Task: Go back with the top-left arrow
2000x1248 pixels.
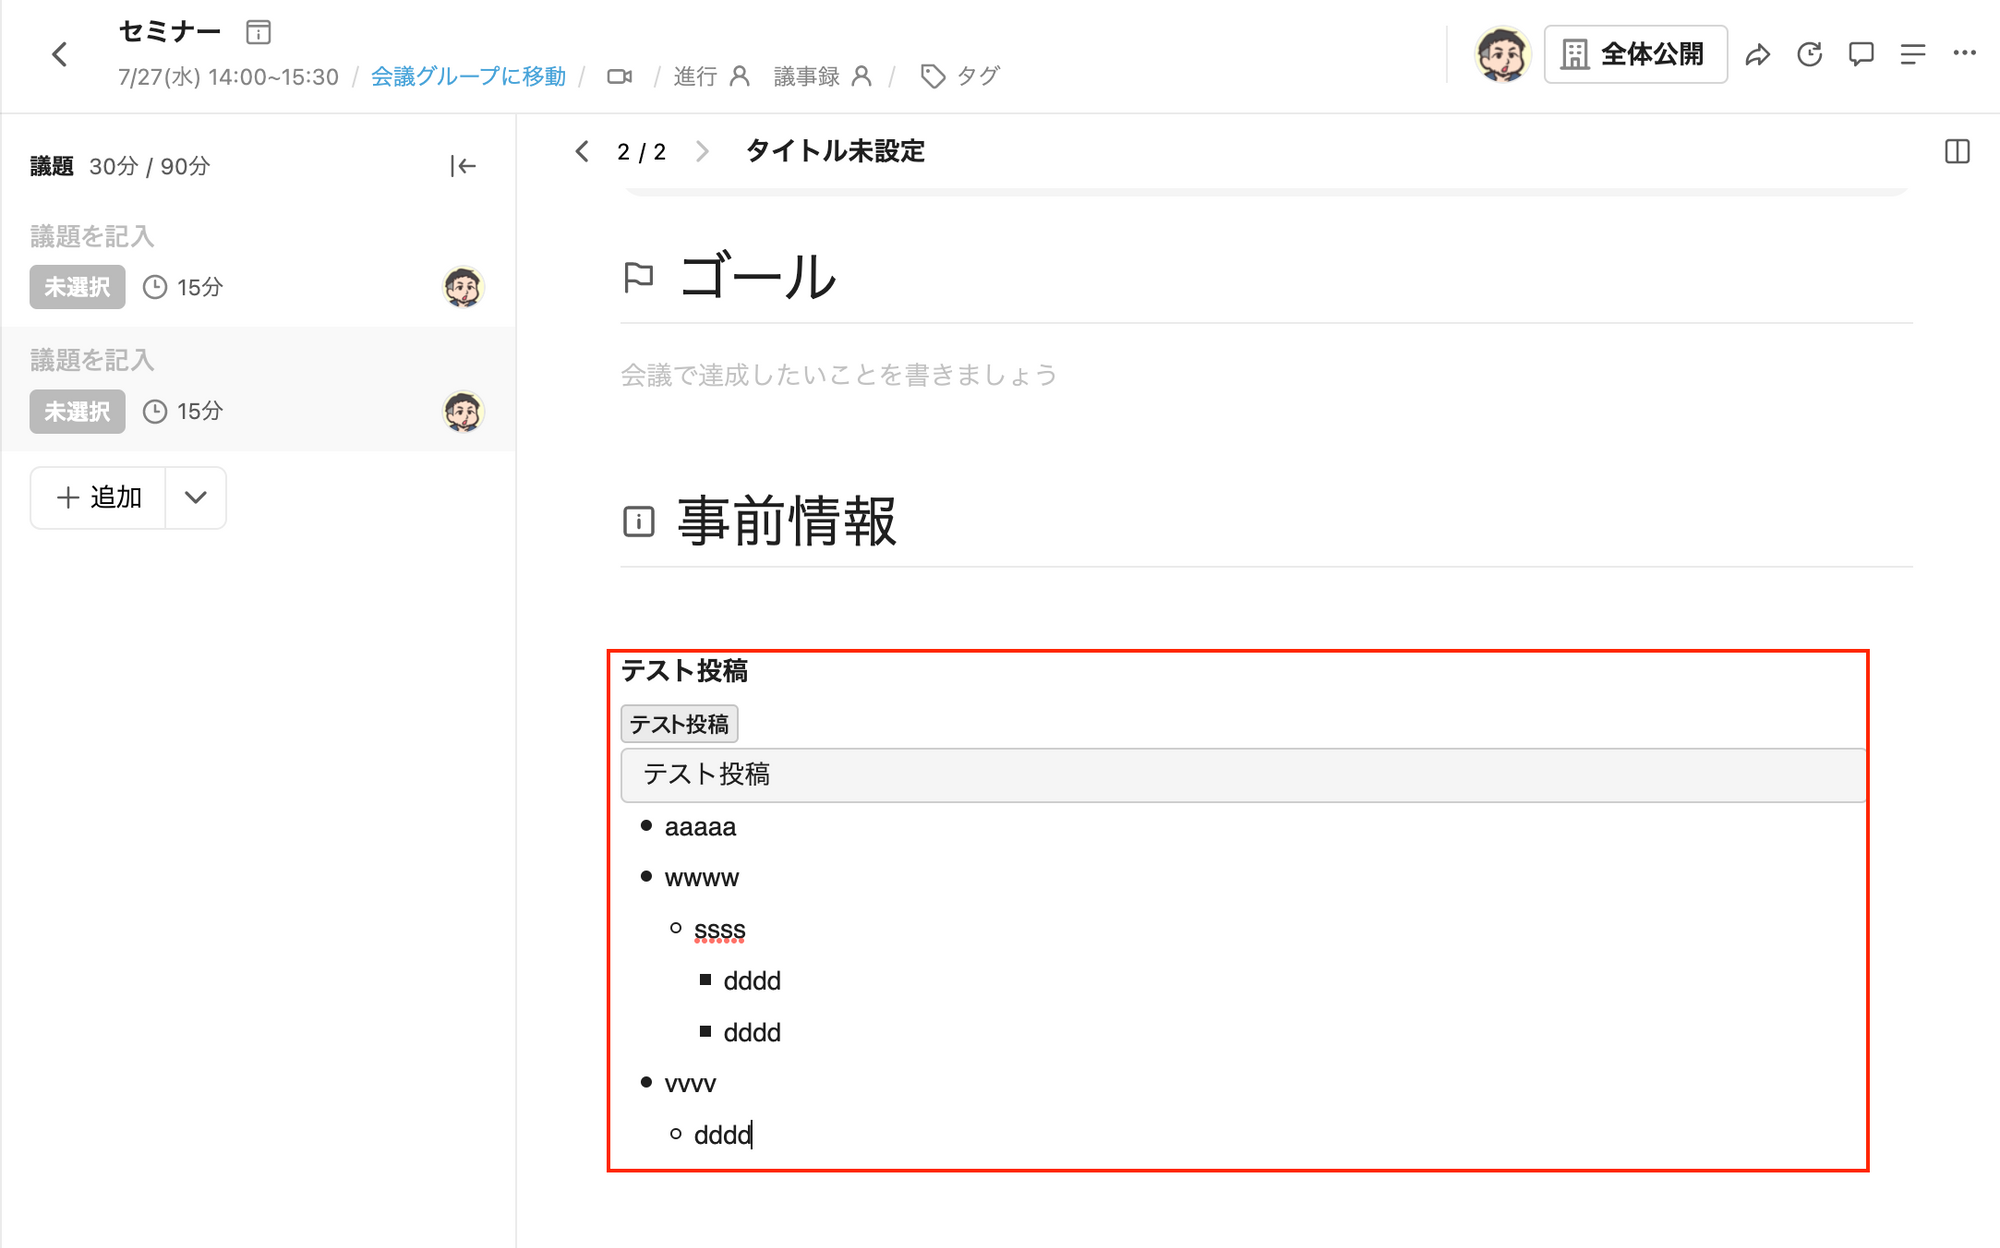Action: coord(60,54)
